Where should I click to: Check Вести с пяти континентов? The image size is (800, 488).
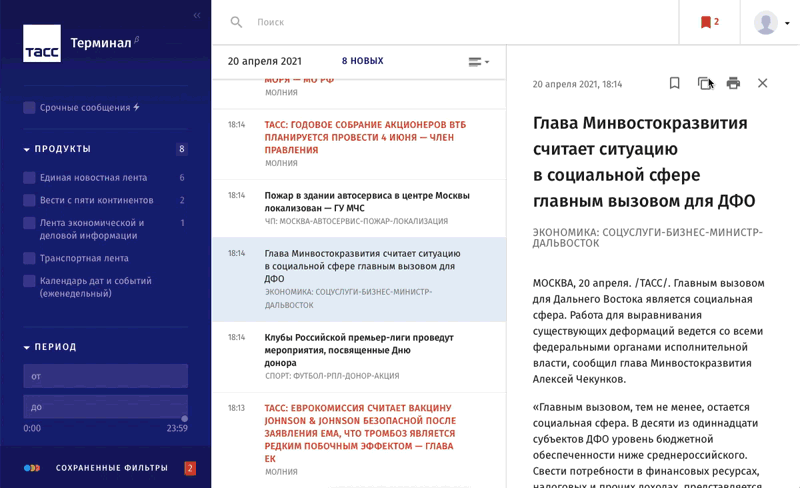point(29,200)
